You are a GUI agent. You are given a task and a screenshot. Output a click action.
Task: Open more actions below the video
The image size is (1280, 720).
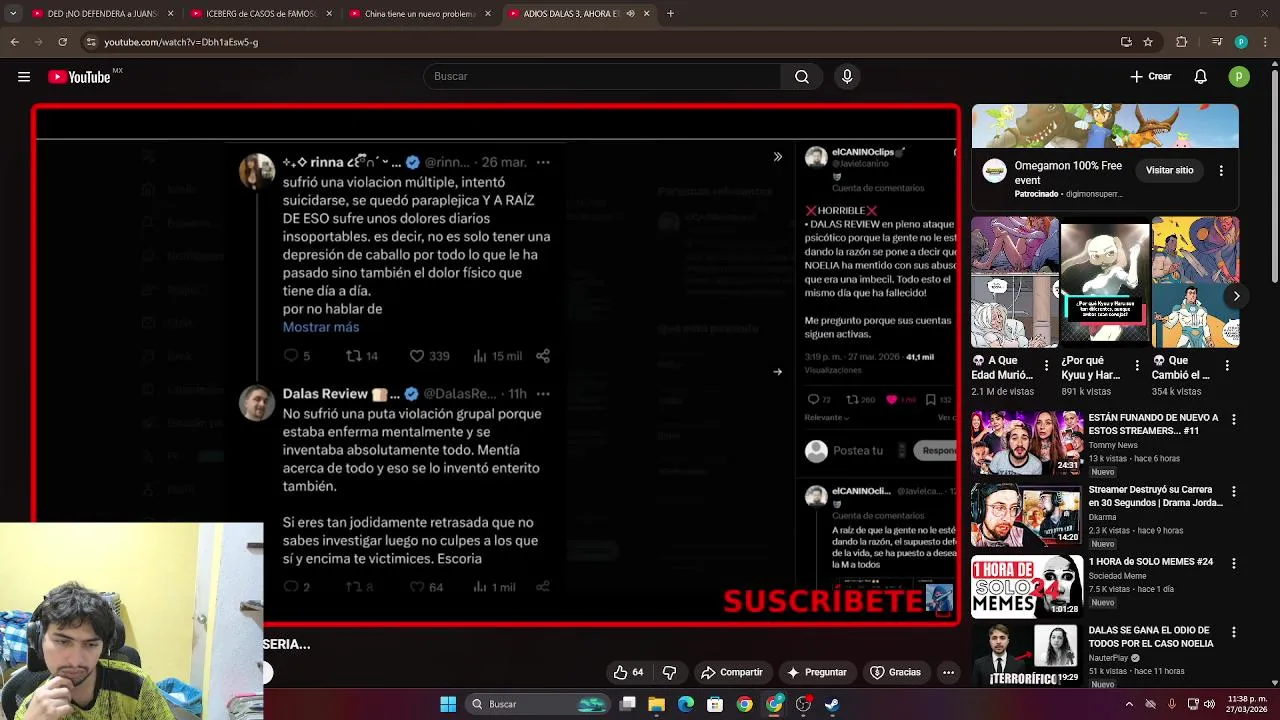pyautogui.click(x=948, y=673)
